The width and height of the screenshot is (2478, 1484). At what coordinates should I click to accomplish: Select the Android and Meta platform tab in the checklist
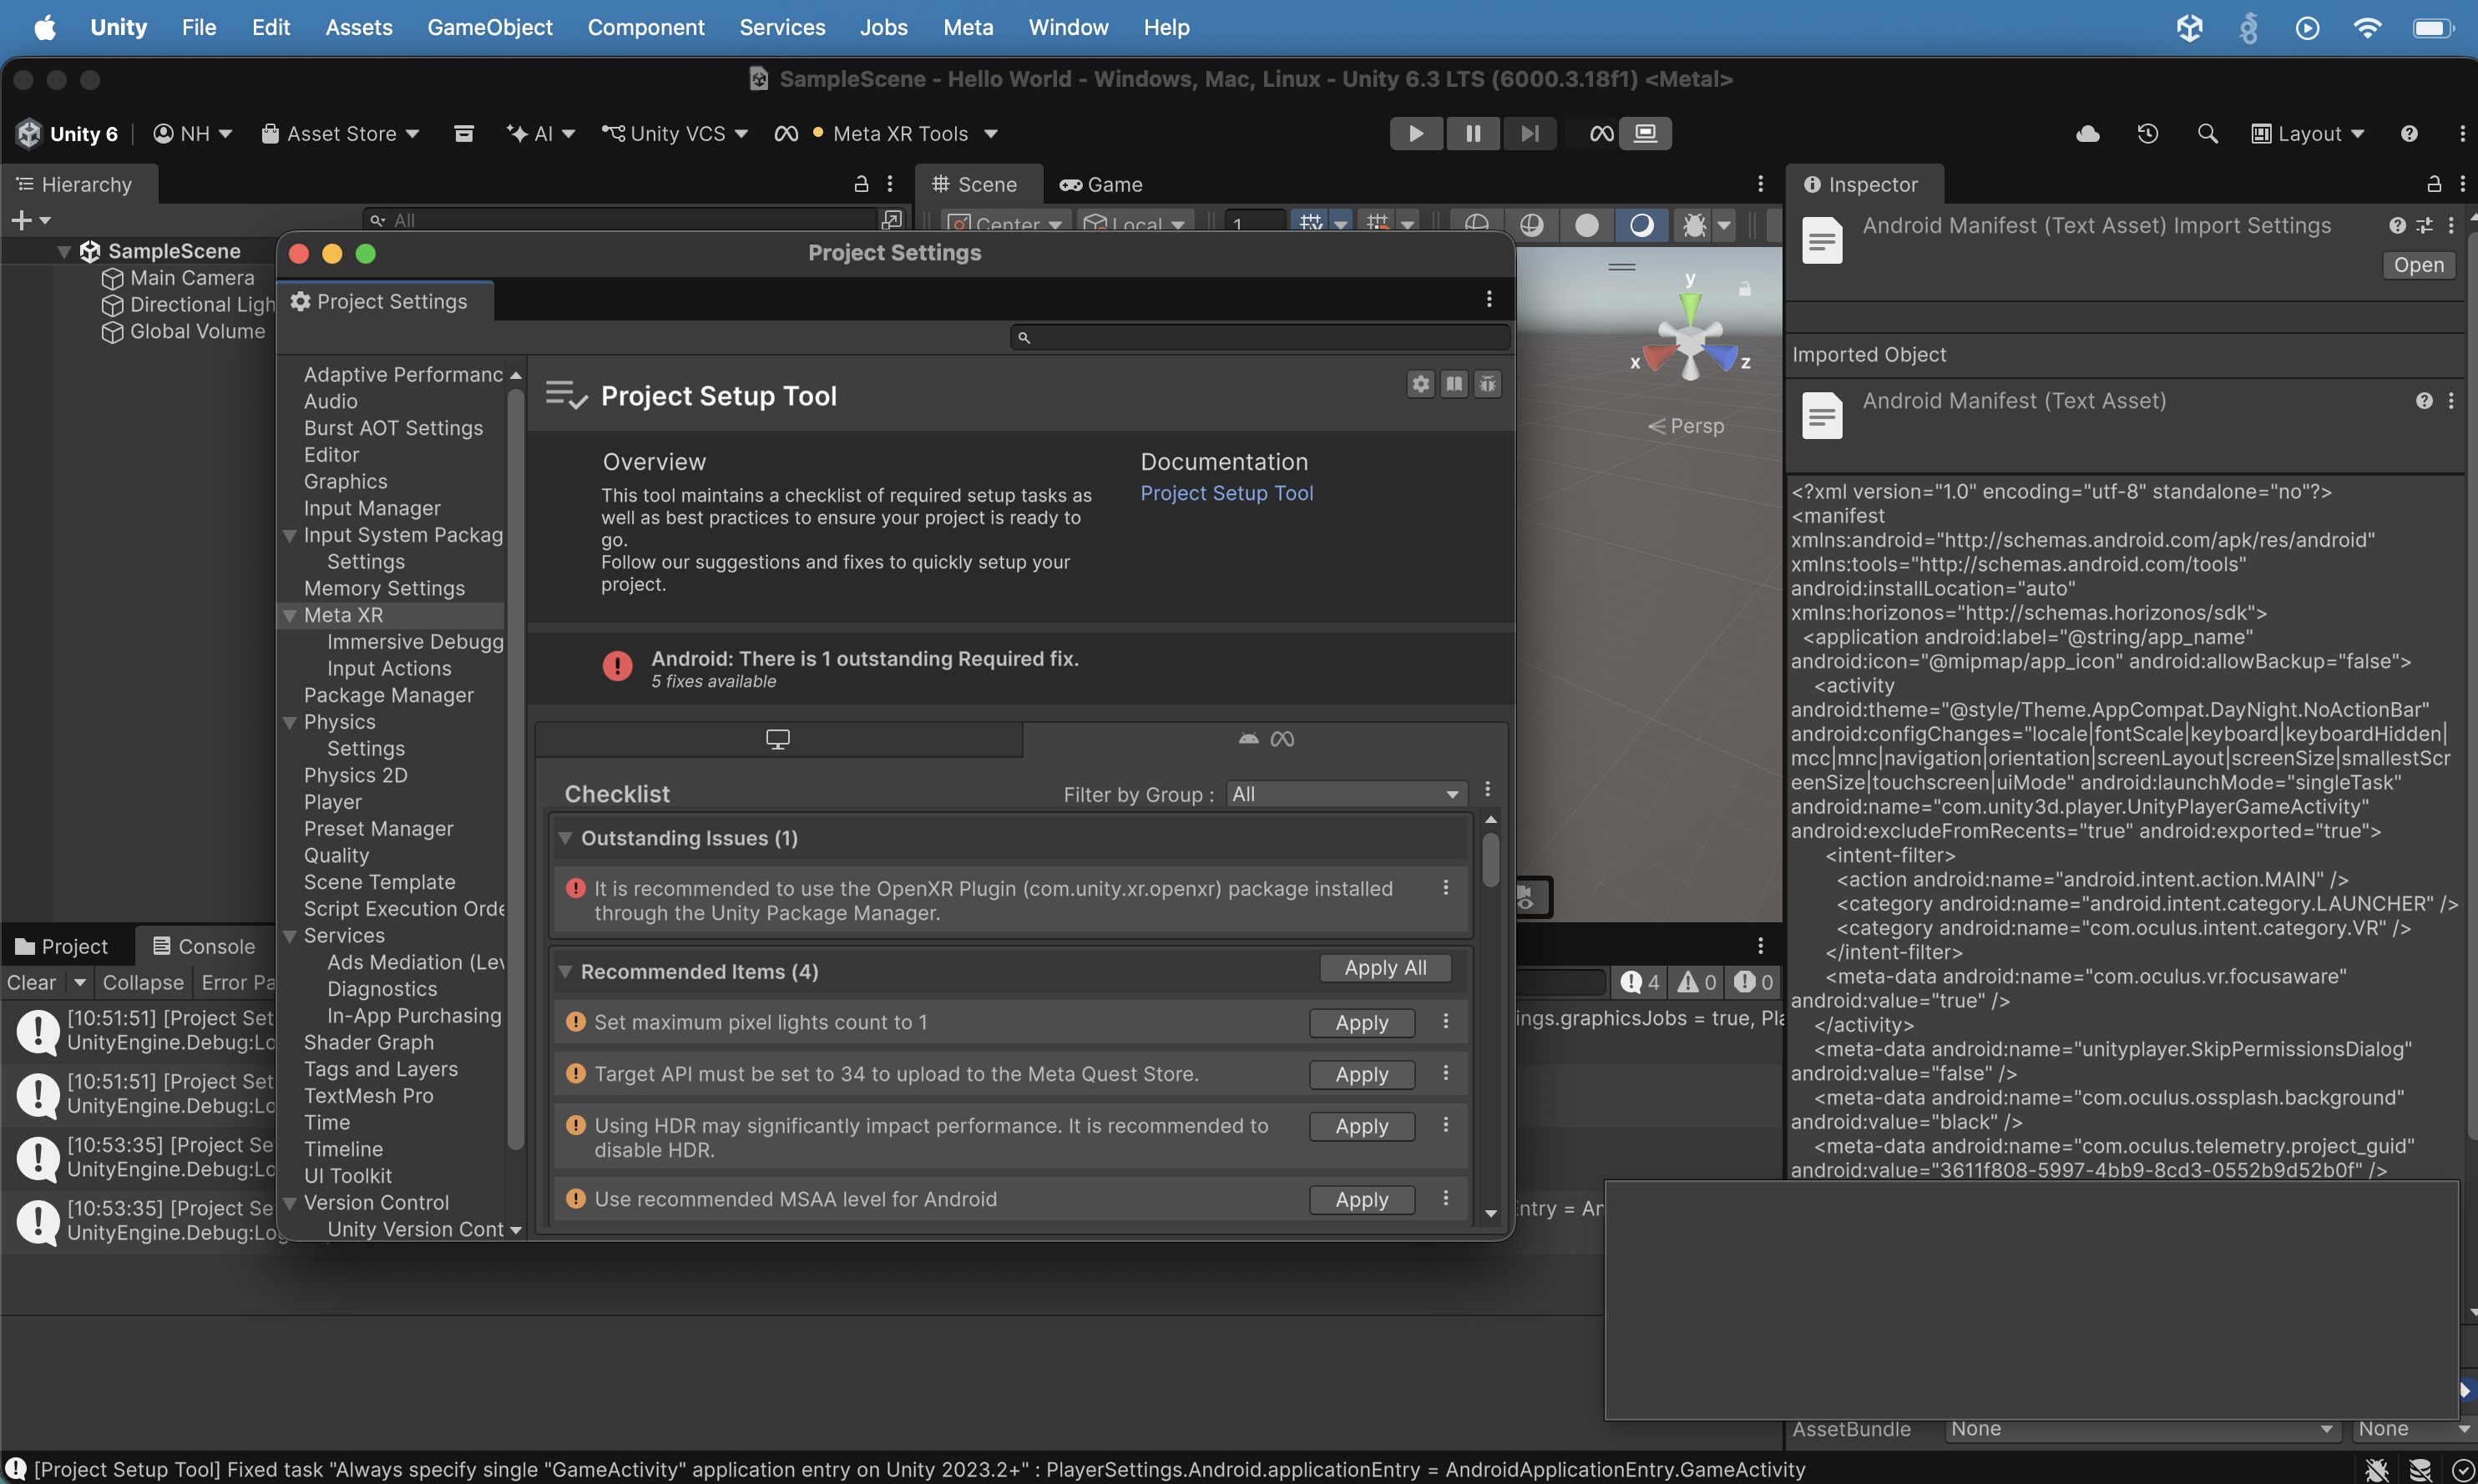1265,739
